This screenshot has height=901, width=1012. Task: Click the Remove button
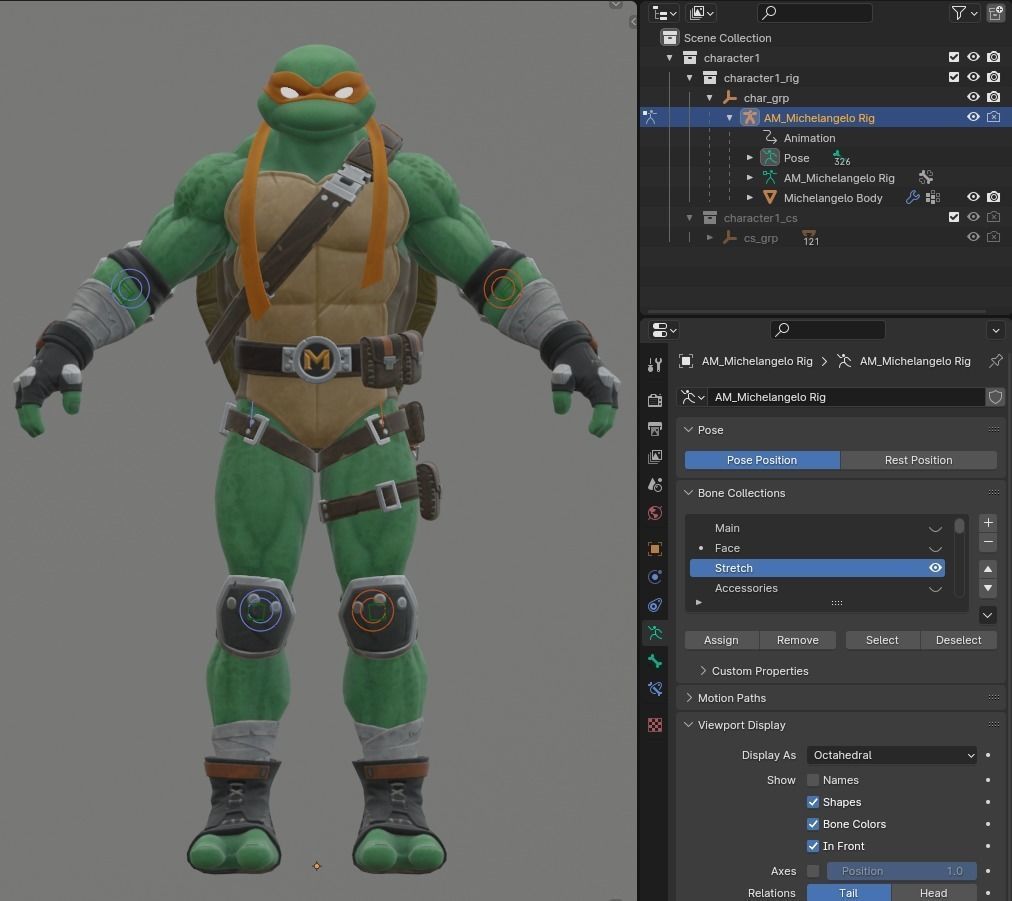click(798, 640)
